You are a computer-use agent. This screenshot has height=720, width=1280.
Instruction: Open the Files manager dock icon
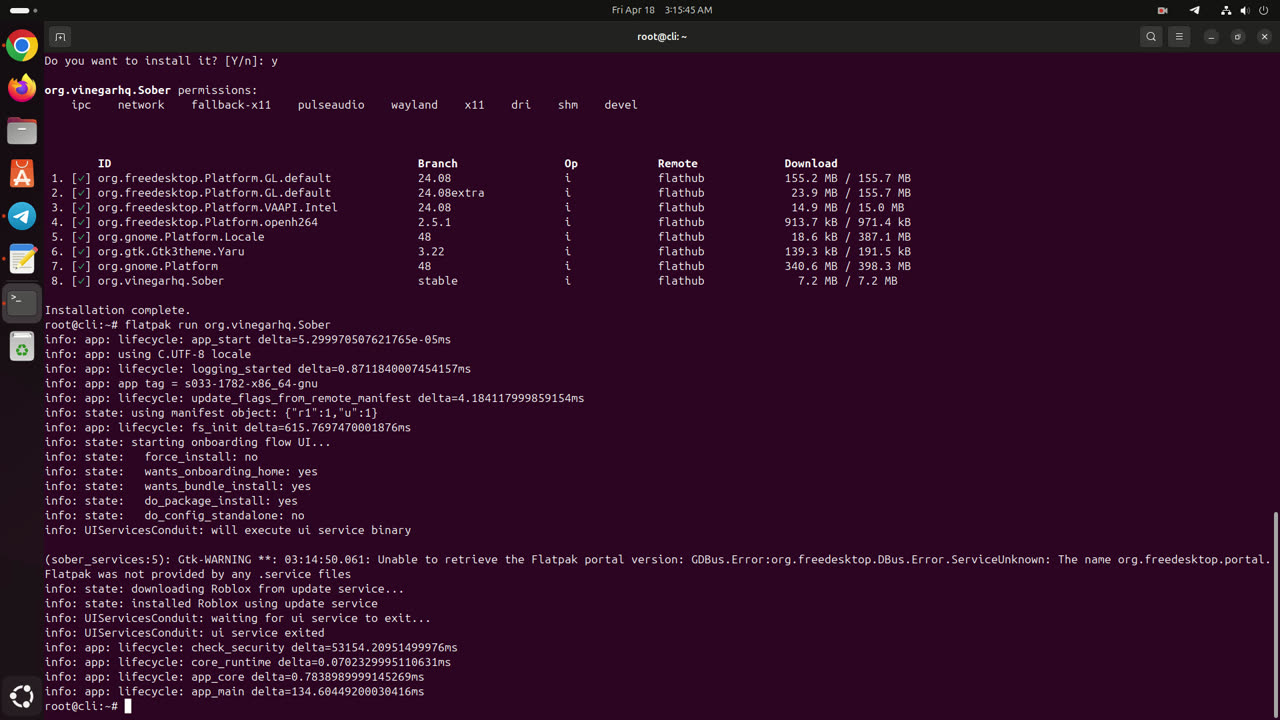click(22, 131)
